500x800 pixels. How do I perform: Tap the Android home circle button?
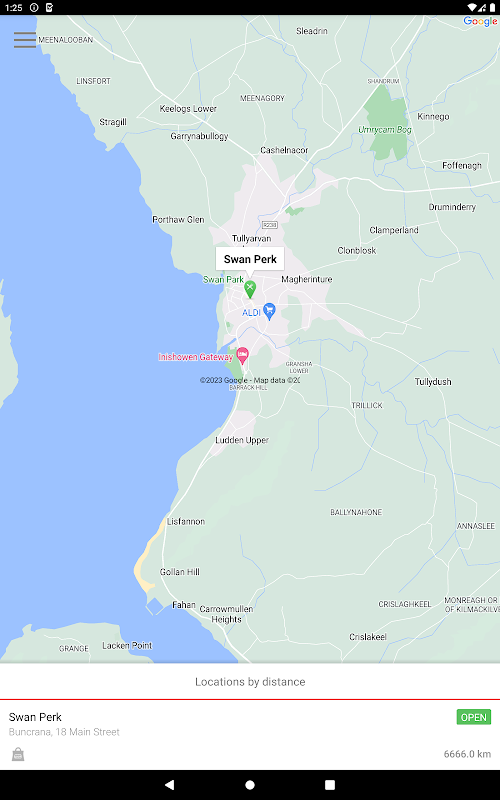tap(250, 785)
